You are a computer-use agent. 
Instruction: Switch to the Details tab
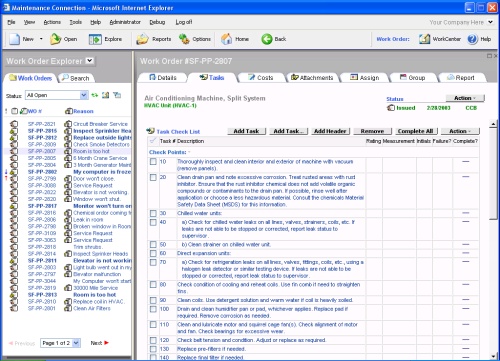pos(163,78)
